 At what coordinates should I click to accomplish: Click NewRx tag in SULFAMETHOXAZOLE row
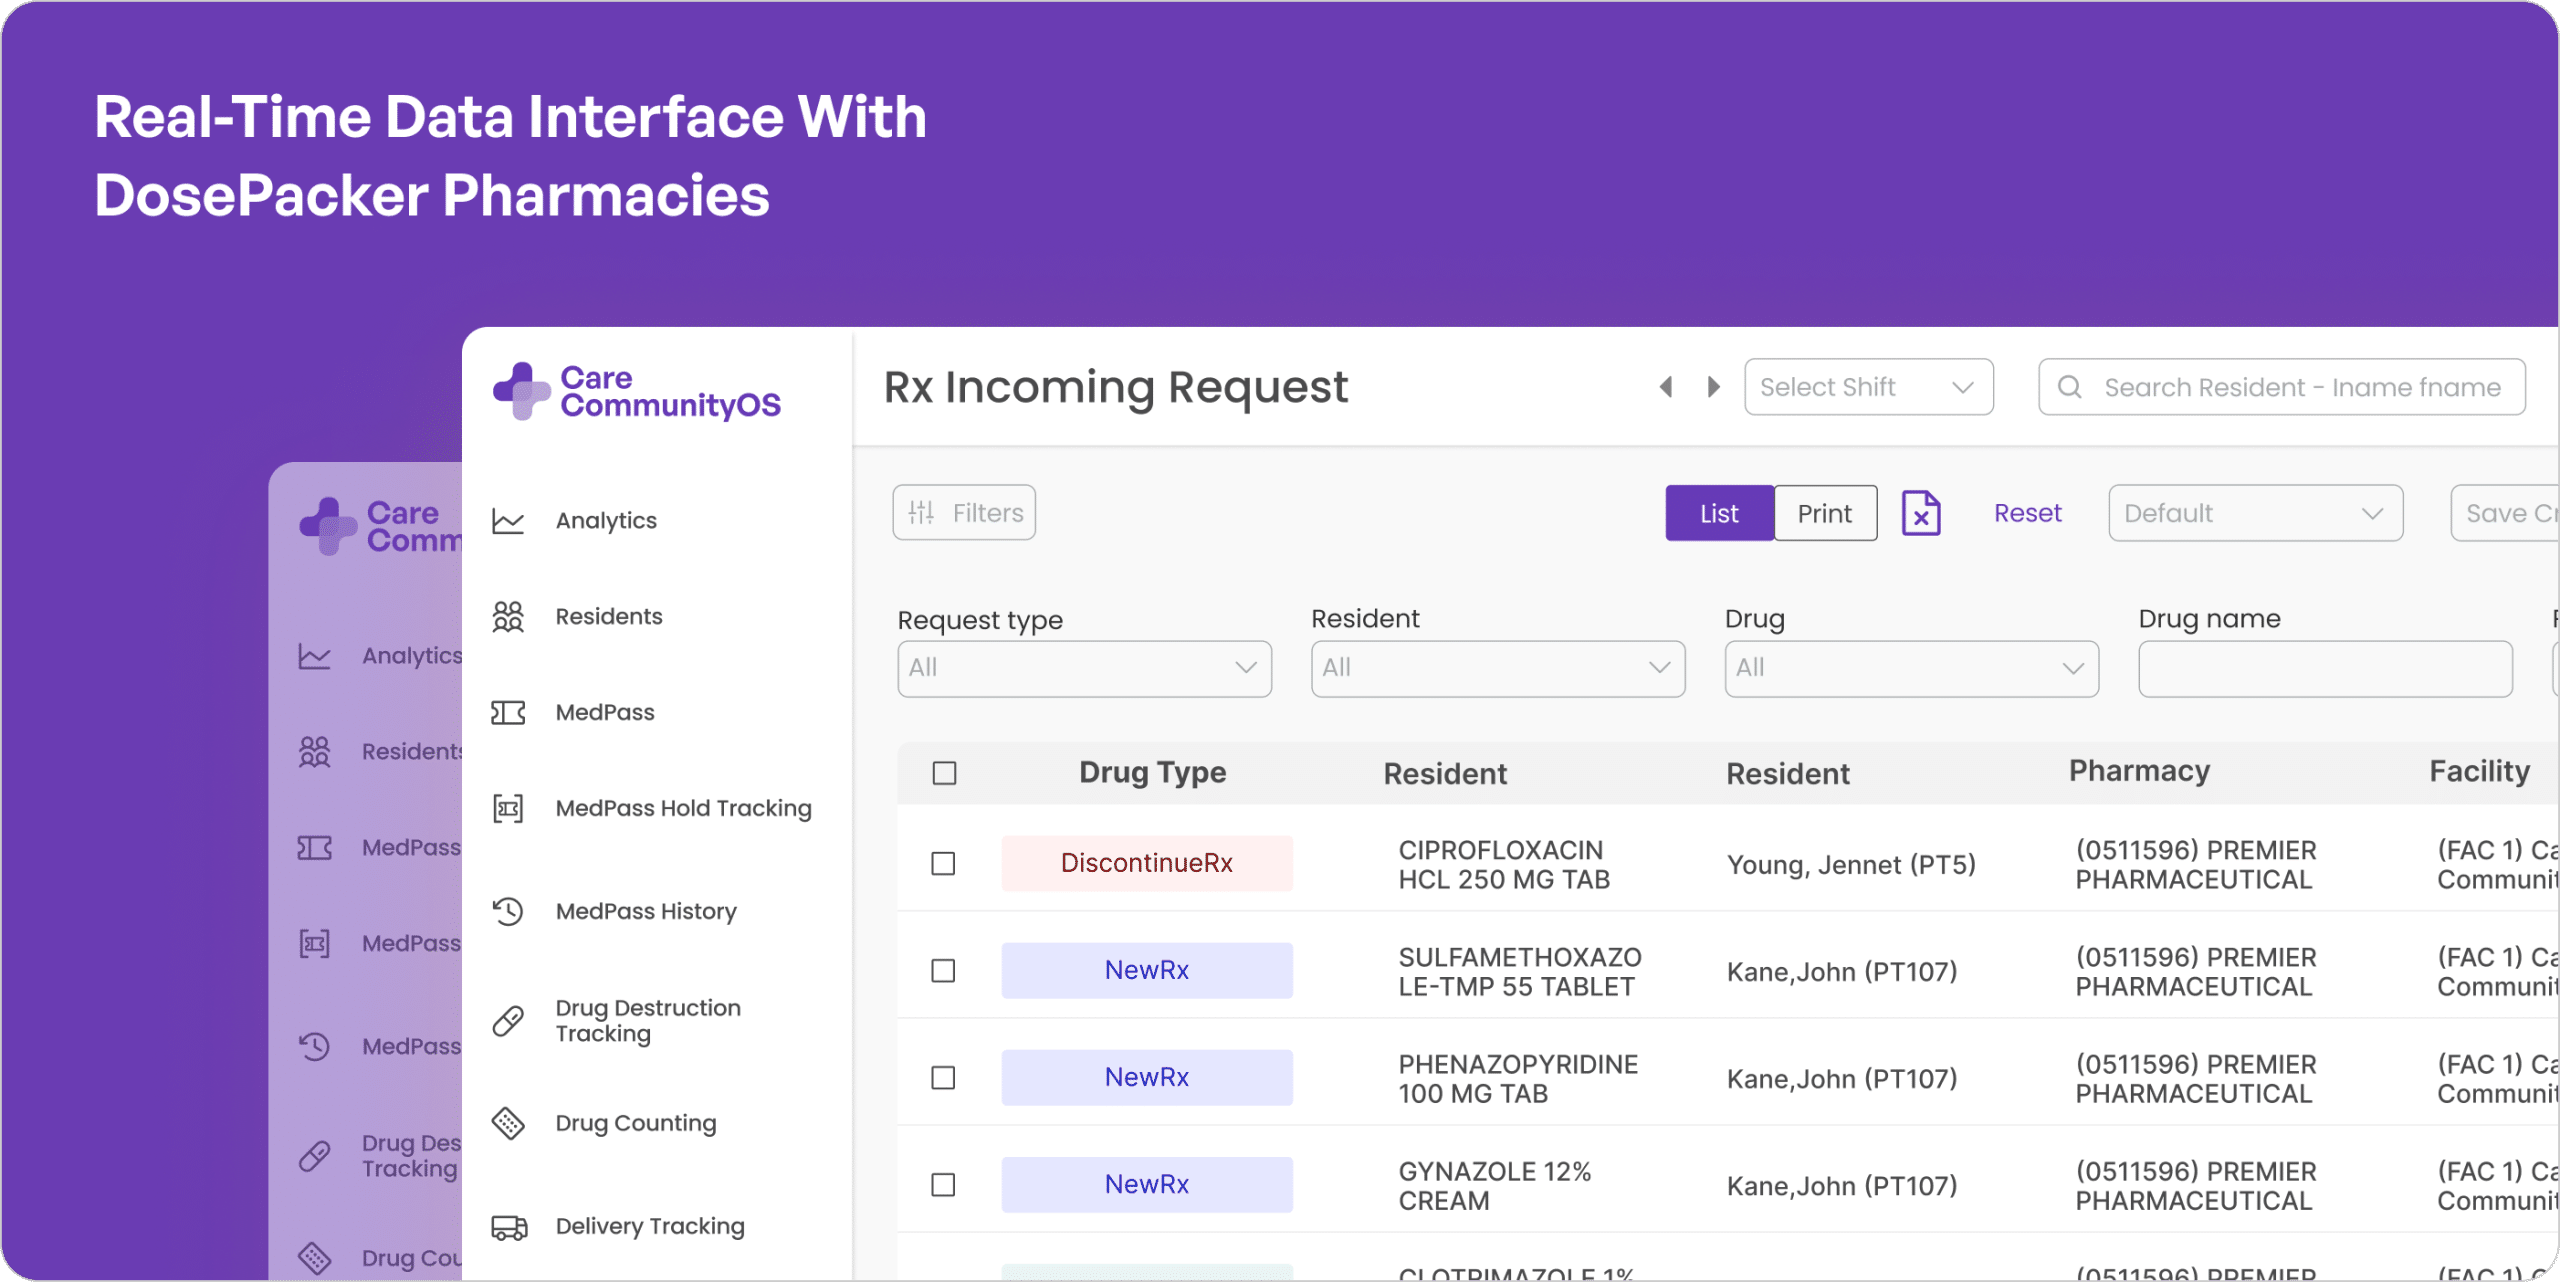click(1147, 970)
